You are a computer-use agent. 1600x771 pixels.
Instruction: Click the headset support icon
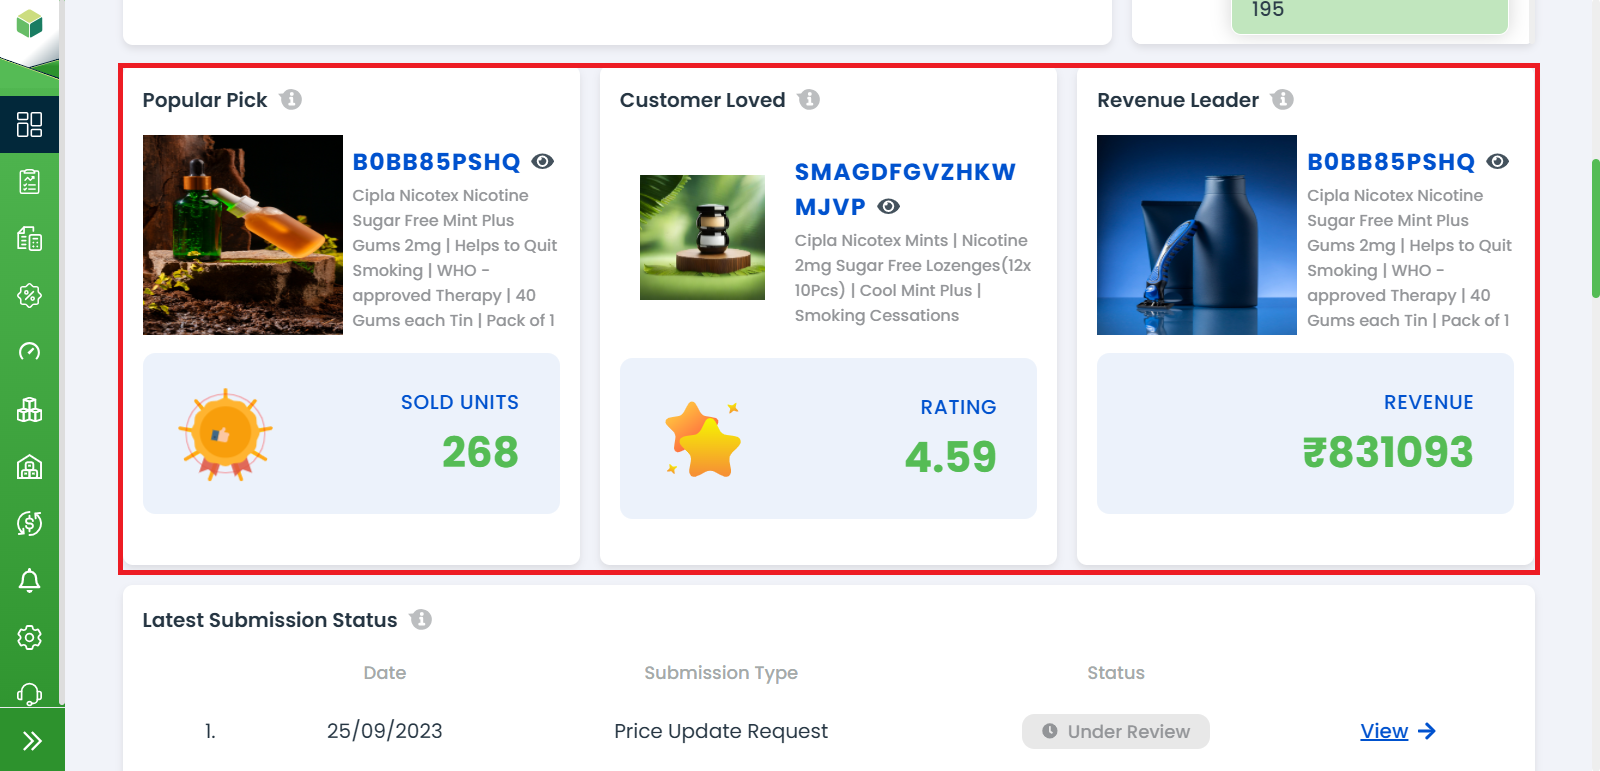click(30, 693)
